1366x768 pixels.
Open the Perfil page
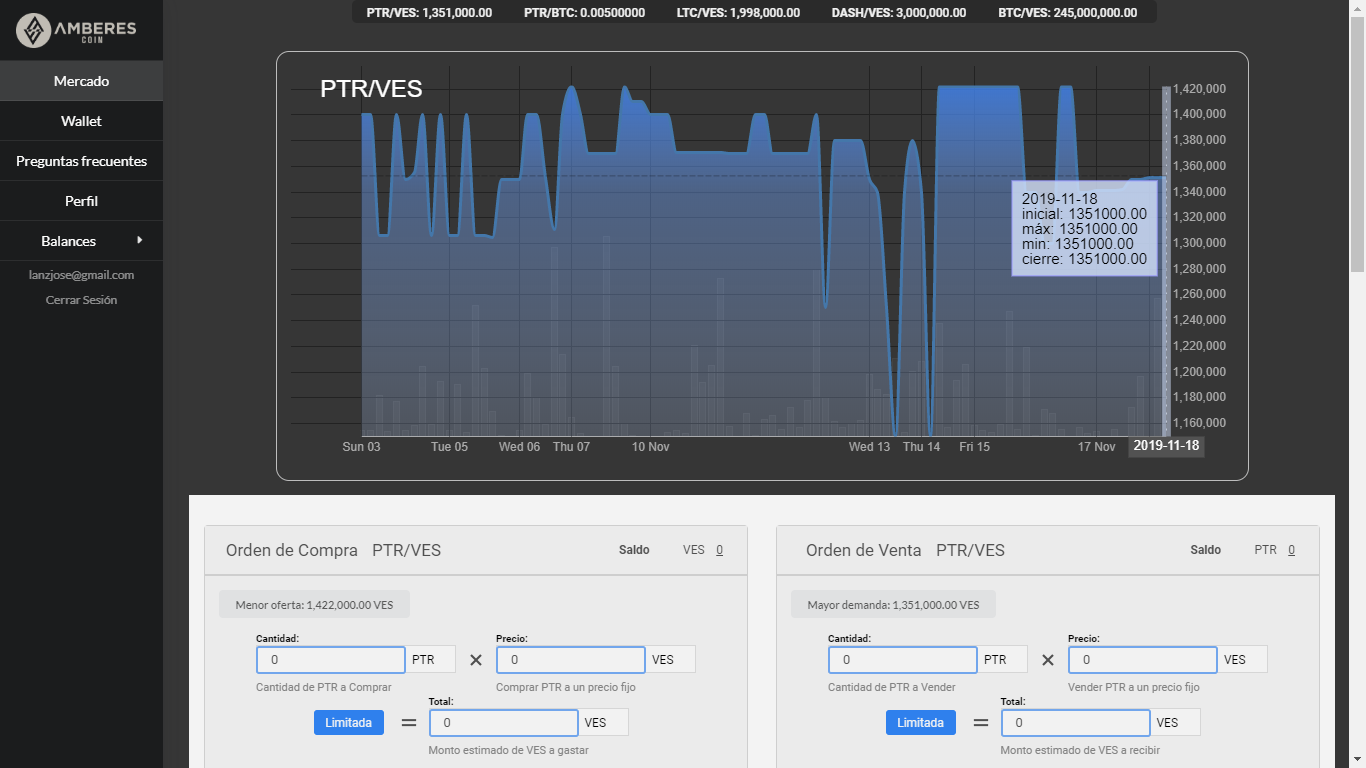81,201
